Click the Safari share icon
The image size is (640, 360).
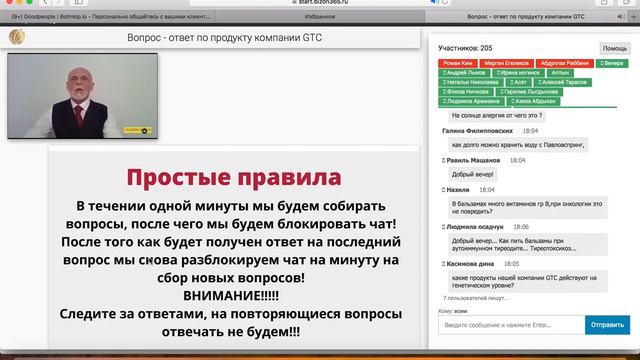tap(604, 2)
